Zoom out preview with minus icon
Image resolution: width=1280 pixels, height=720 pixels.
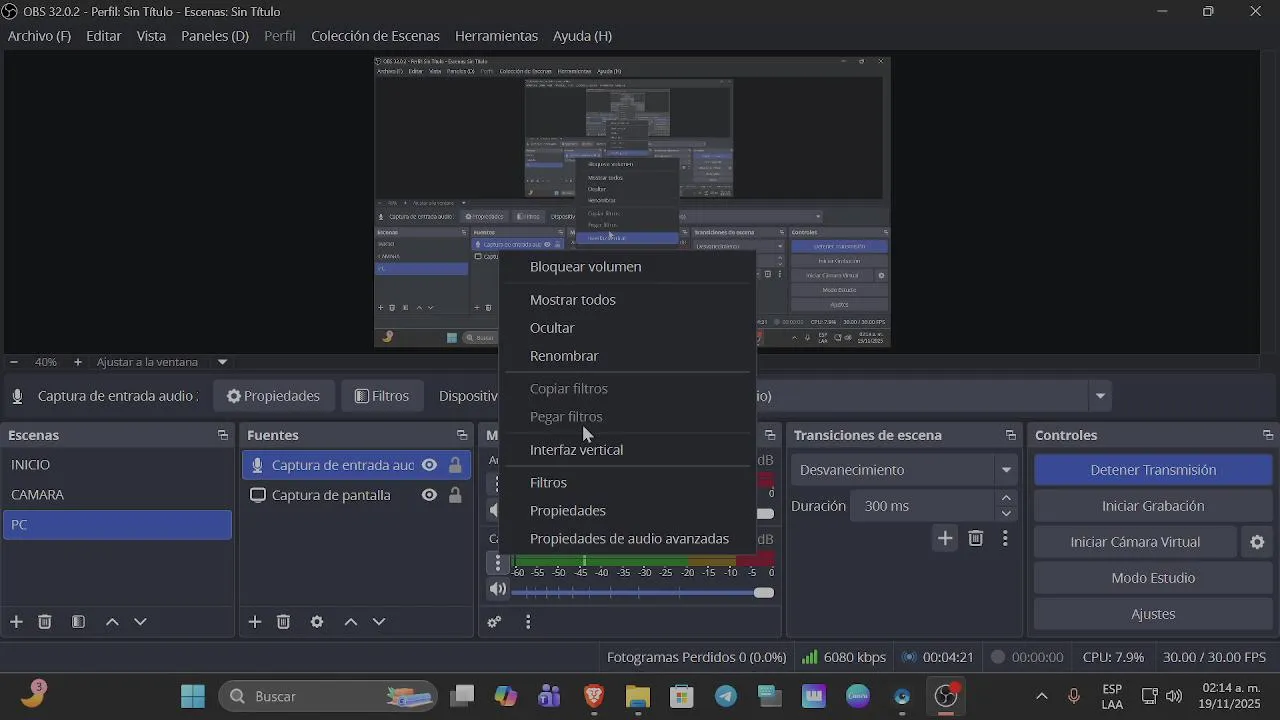pos(14,362)
